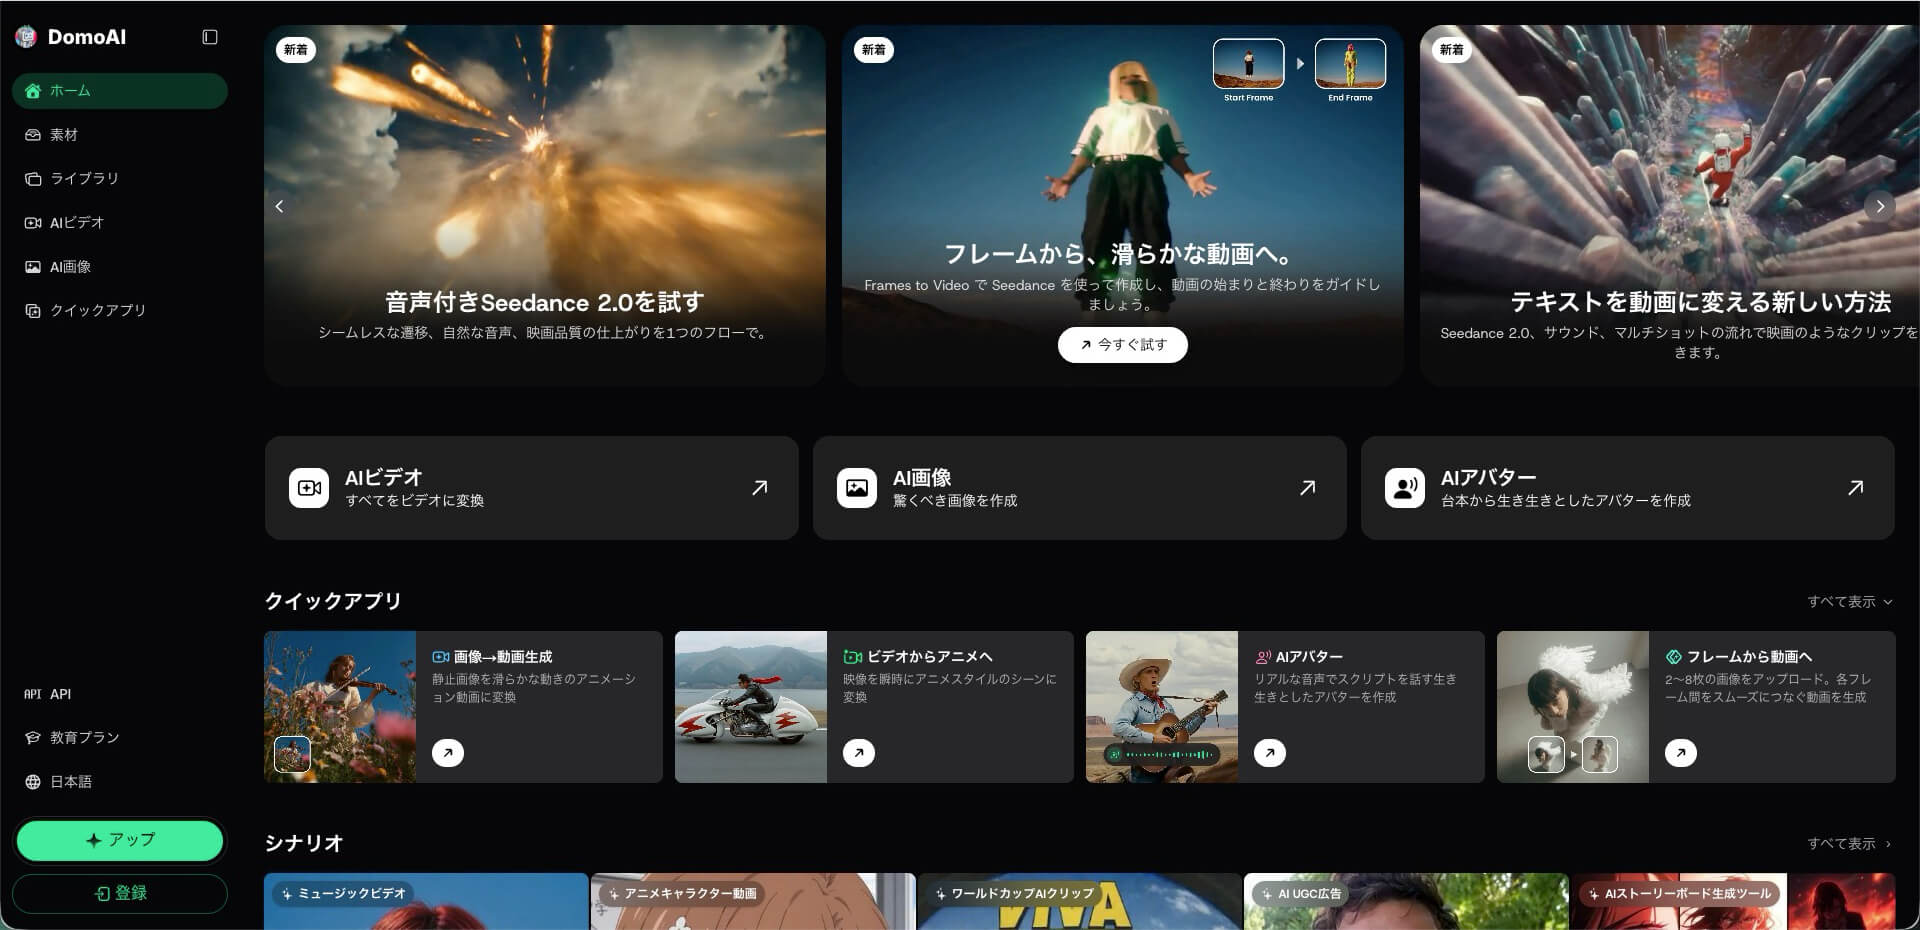The height and width of the screenshot is (930, 1920).
Task: Open the winged figure thumbnail
Action: [1573, 707]
